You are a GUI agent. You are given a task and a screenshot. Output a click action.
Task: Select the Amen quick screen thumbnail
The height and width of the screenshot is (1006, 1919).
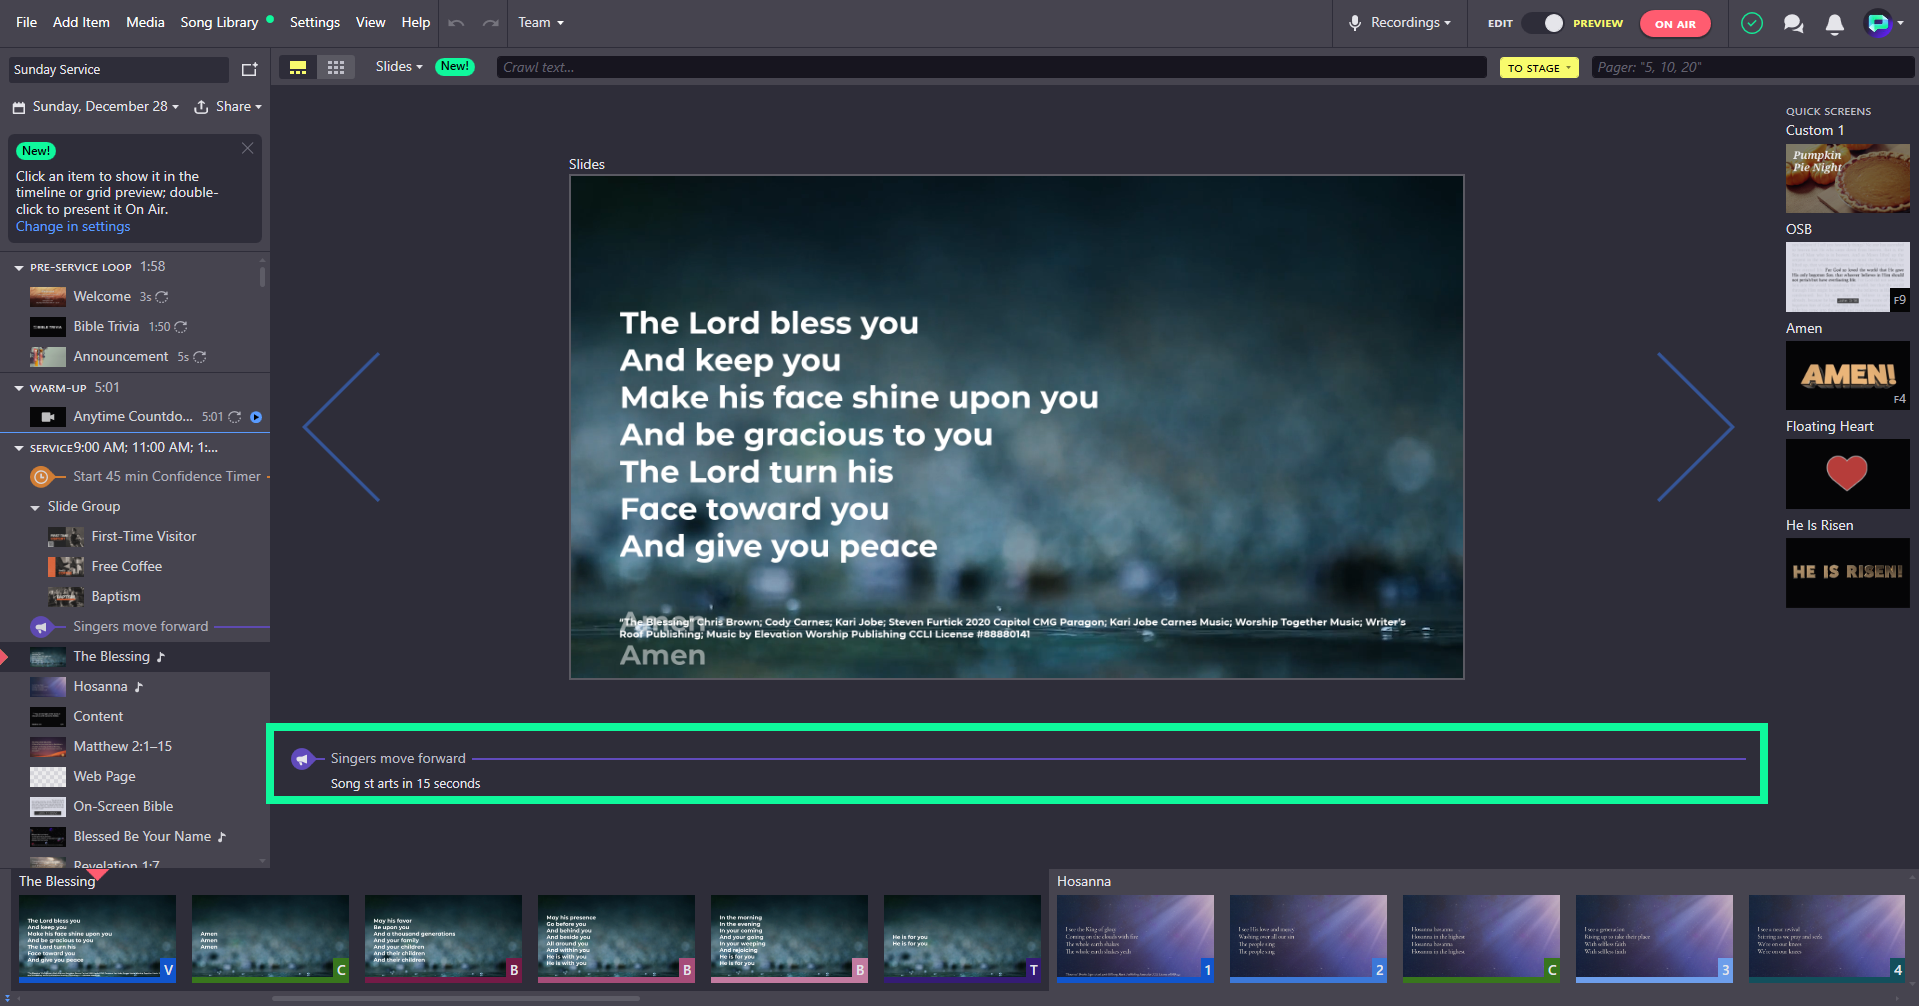coord(1847,375)
